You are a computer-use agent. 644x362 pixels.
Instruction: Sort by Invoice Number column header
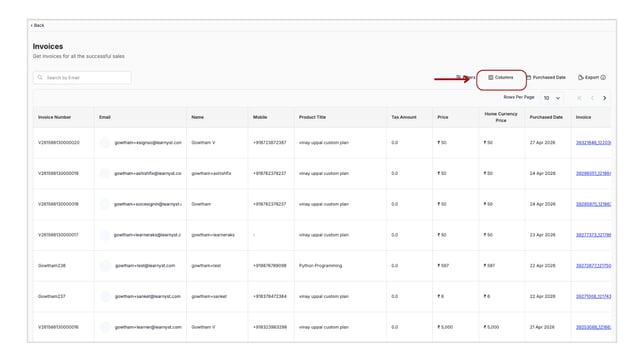pyautogui.click(x=55, y=117)
